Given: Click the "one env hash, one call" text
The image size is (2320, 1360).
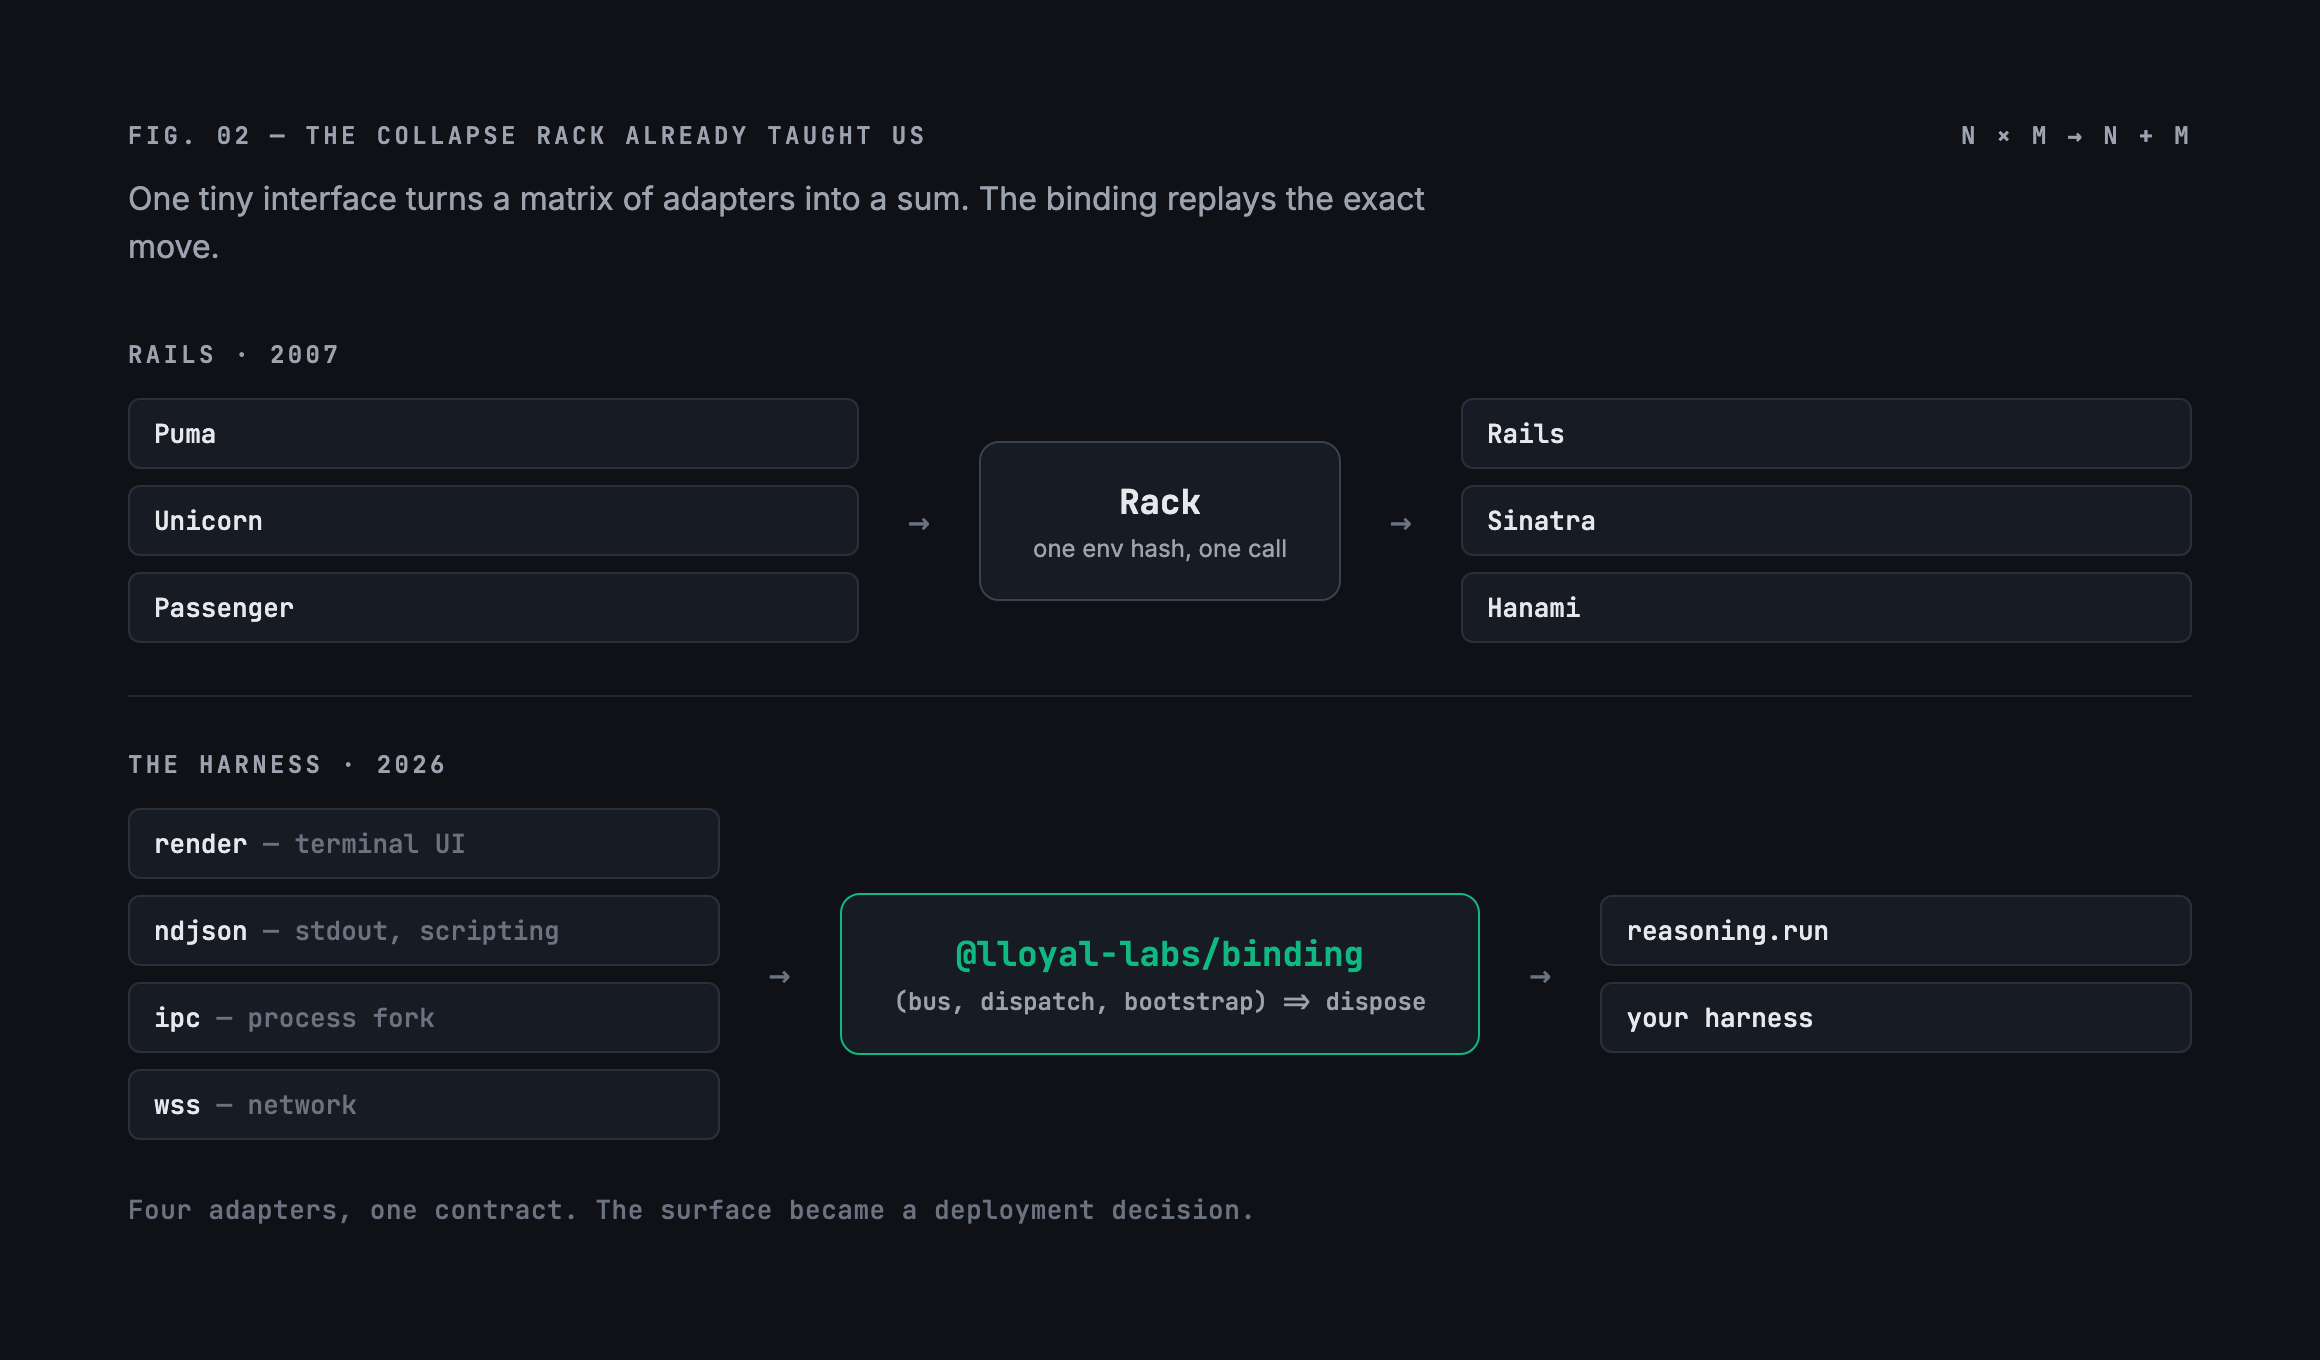Looking at the screenshot, I should (x=1160, y=549).
